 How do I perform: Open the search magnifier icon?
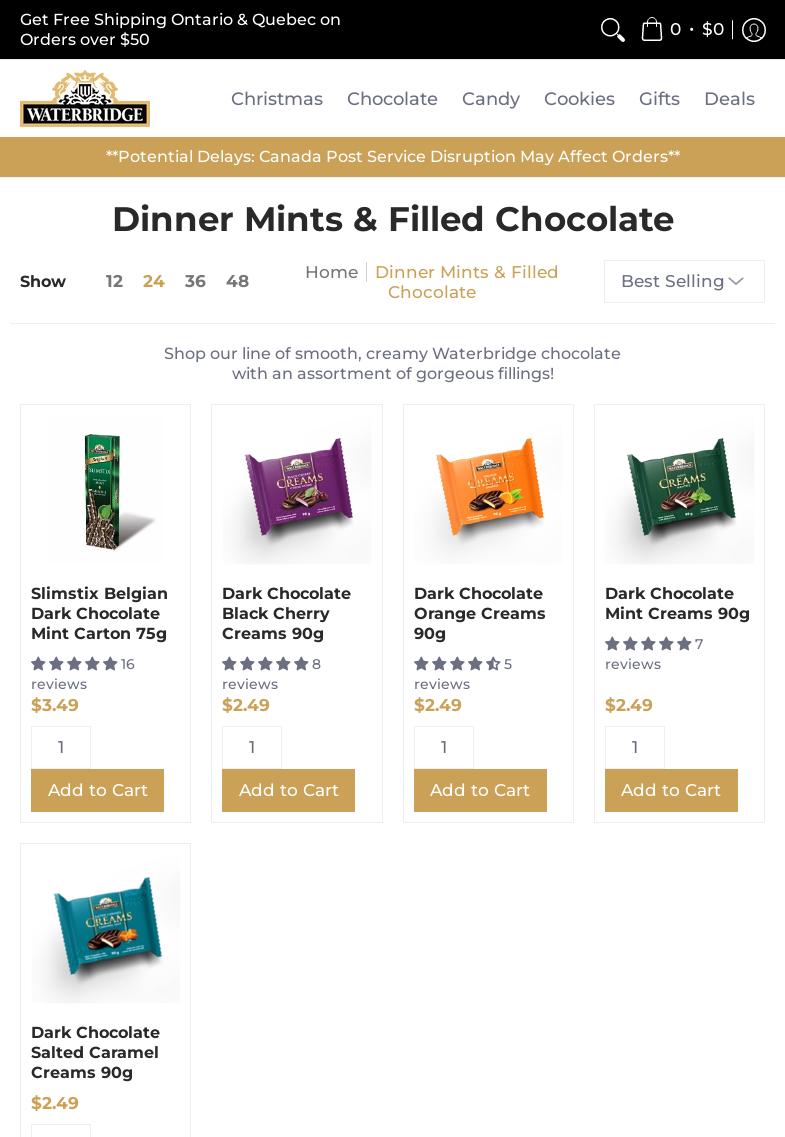pyautogui.click(x=612, y=30)
